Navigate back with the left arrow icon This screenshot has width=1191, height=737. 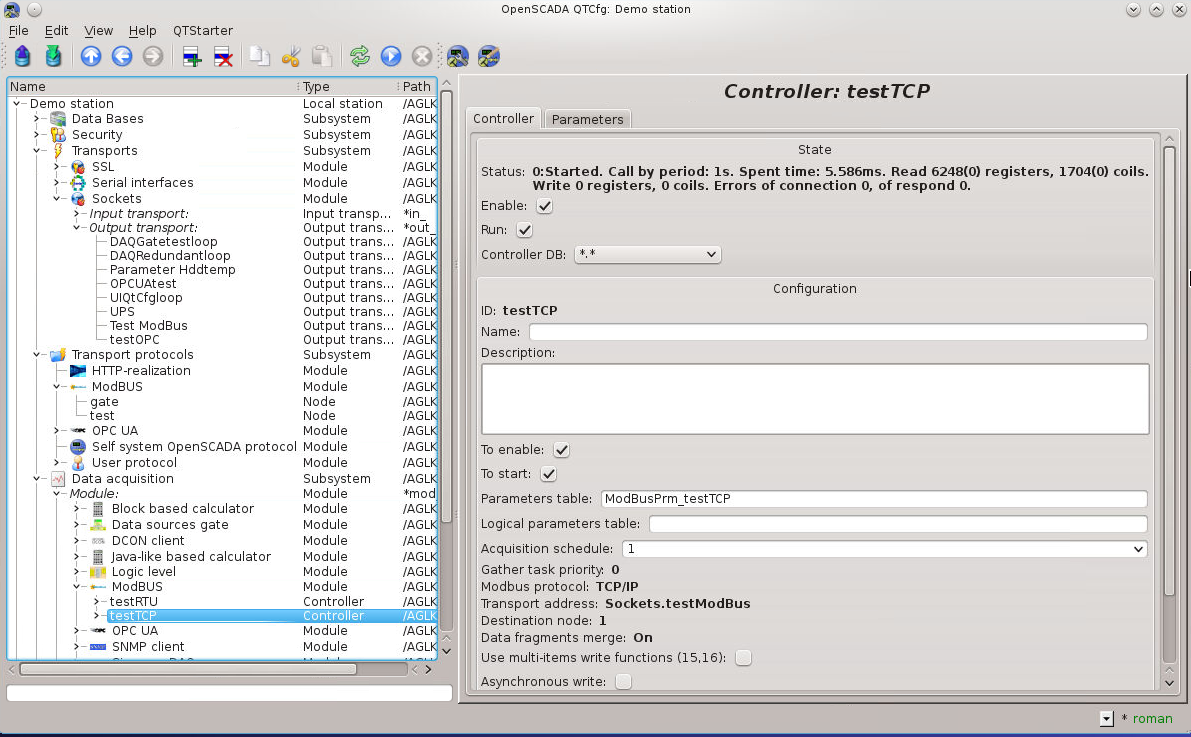coord(122,56)
